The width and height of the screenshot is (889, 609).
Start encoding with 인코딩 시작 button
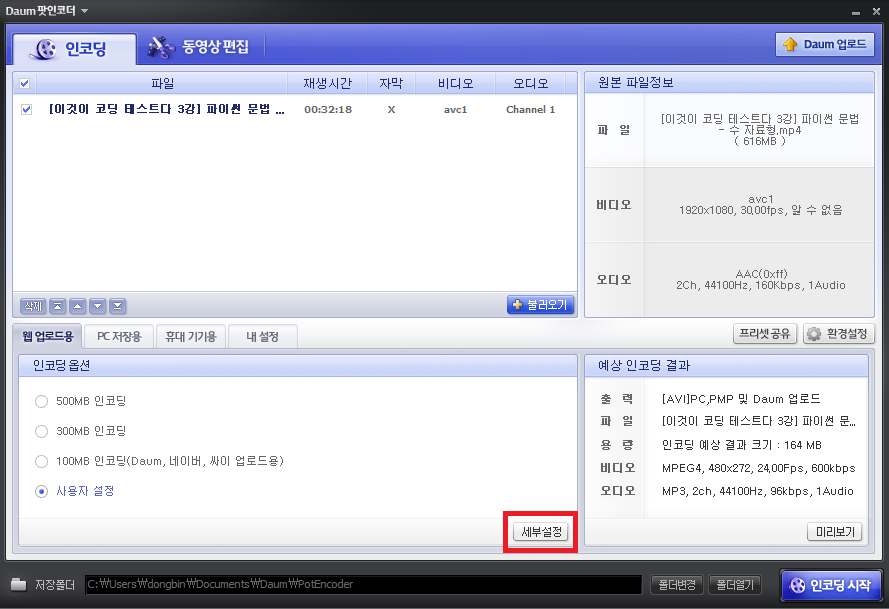(x=831, y=585)
